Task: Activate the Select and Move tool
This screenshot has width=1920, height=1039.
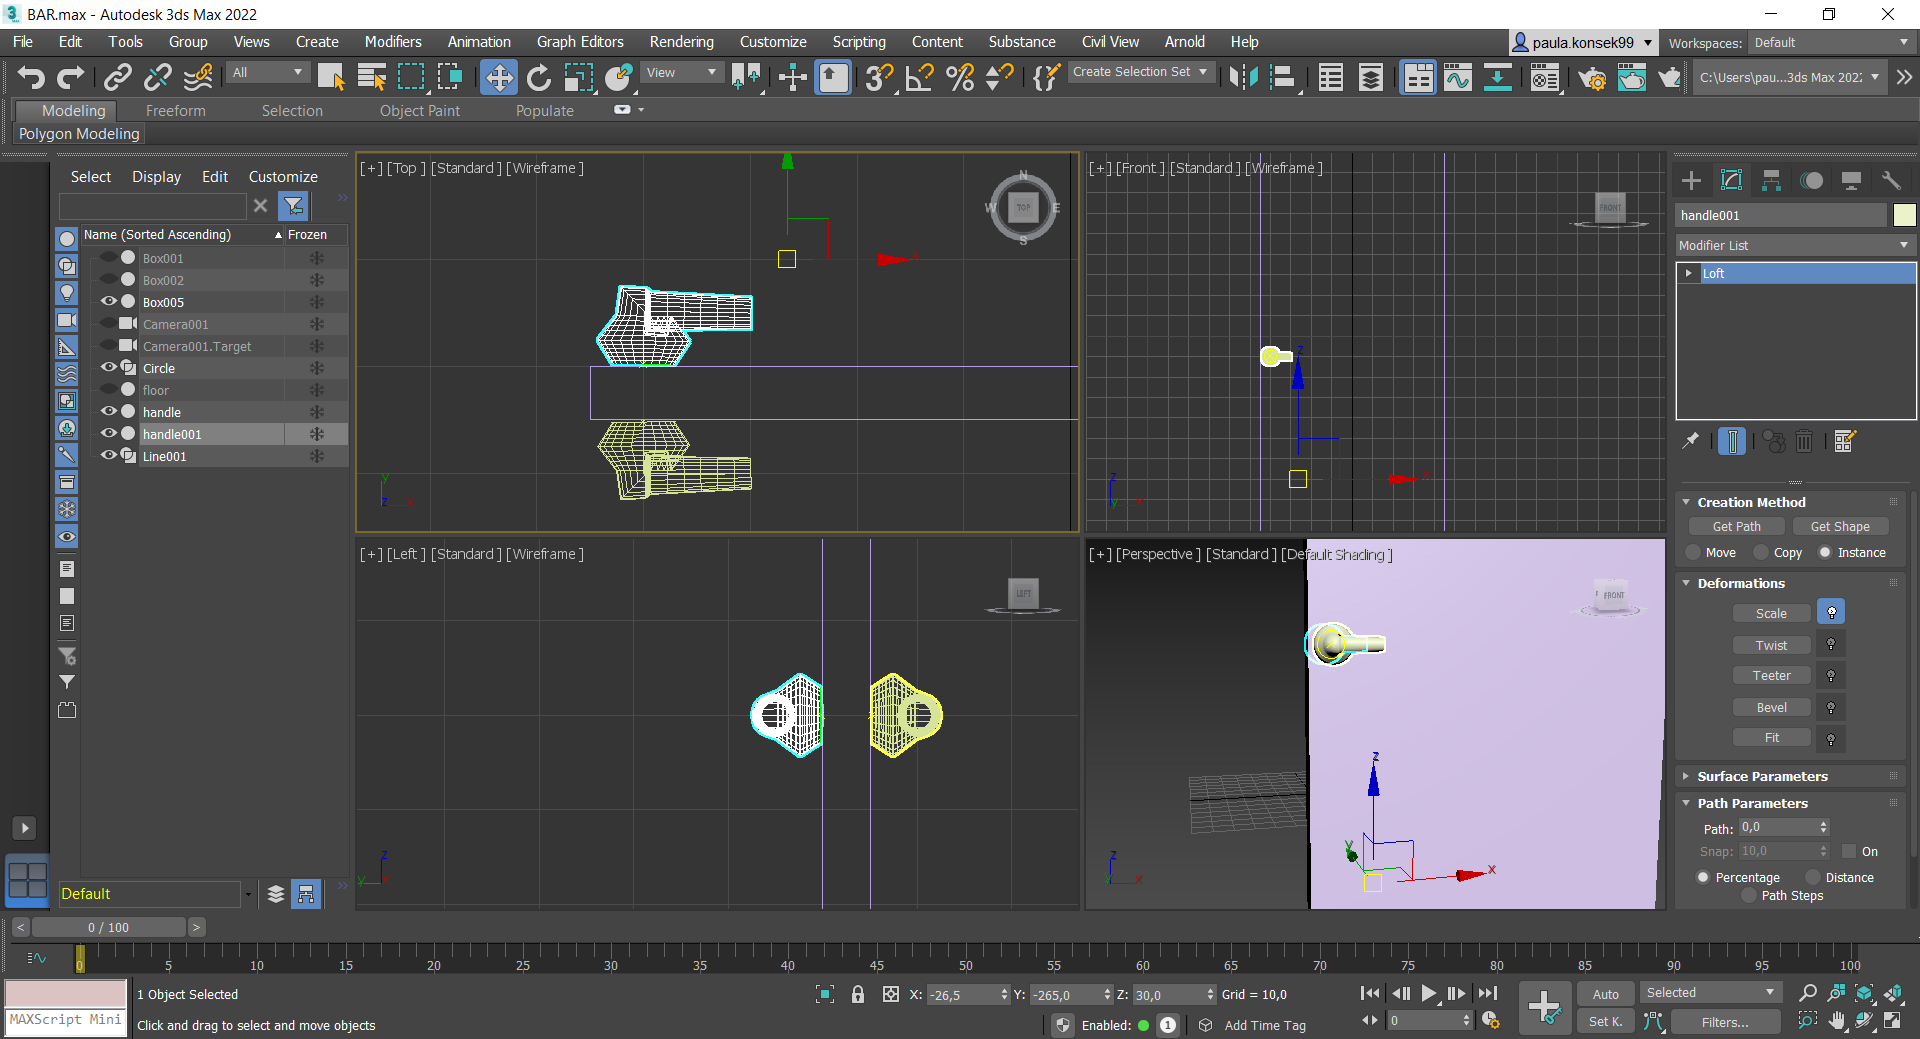Action: pos(498,77)
